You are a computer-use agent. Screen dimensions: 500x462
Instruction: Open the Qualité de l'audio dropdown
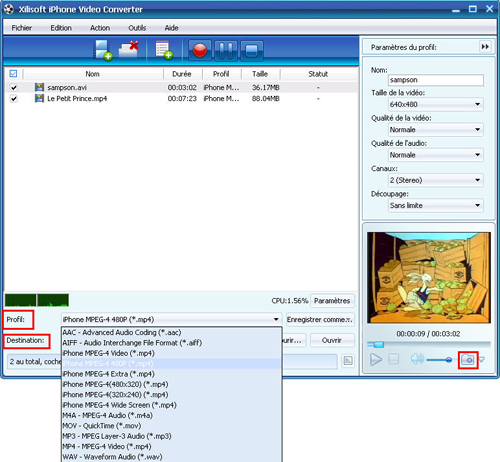(x=436, y=155)
